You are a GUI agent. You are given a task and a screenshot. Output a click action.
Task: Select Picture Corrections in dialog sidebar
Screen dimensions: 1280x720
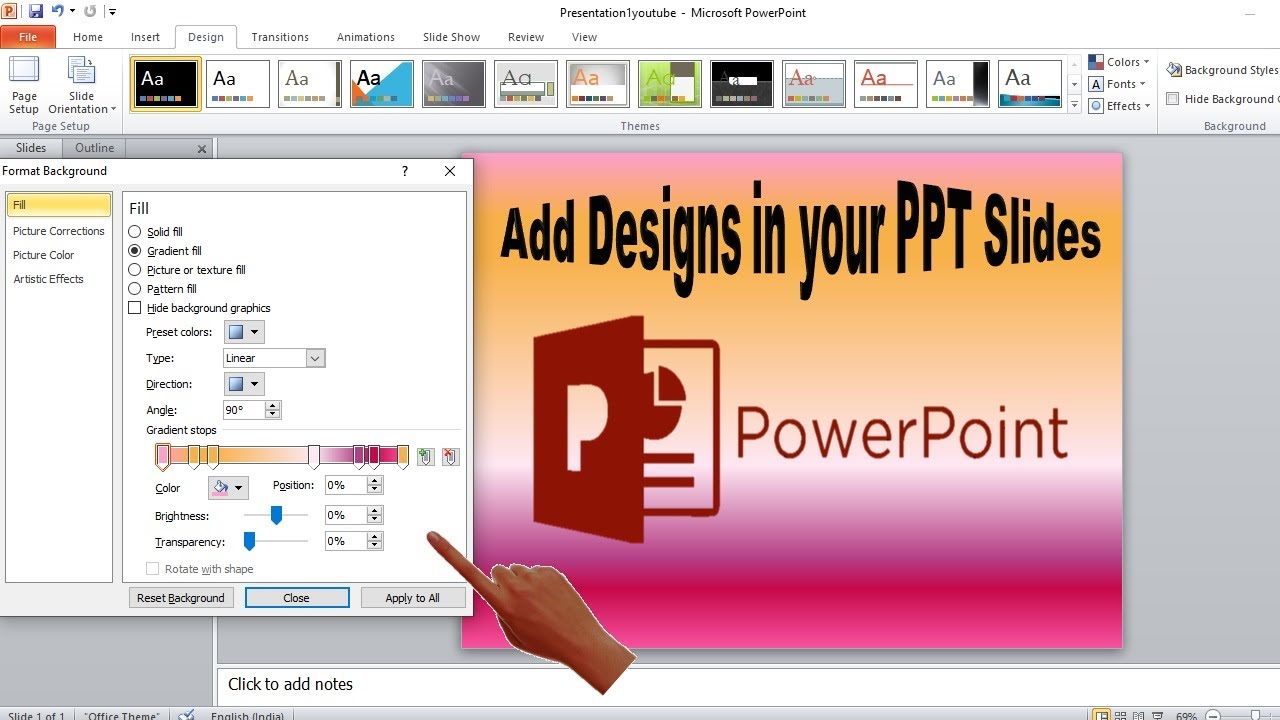point(59,231)
